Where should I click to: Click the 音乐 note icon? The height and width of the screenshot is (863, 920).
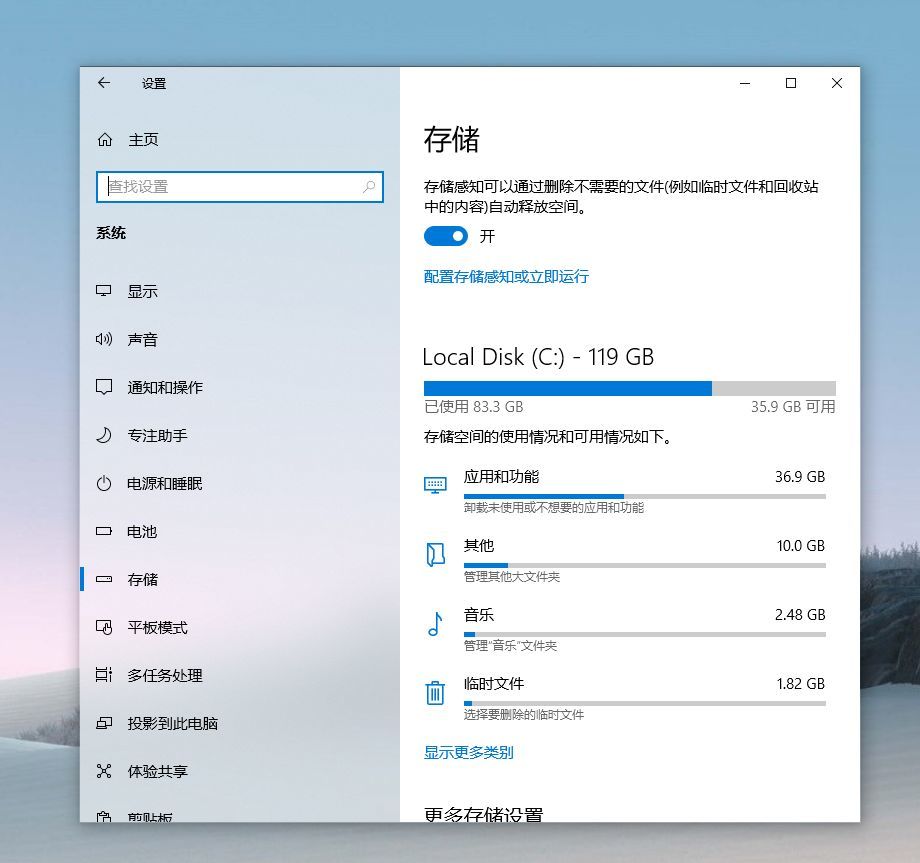coord(435,624)
